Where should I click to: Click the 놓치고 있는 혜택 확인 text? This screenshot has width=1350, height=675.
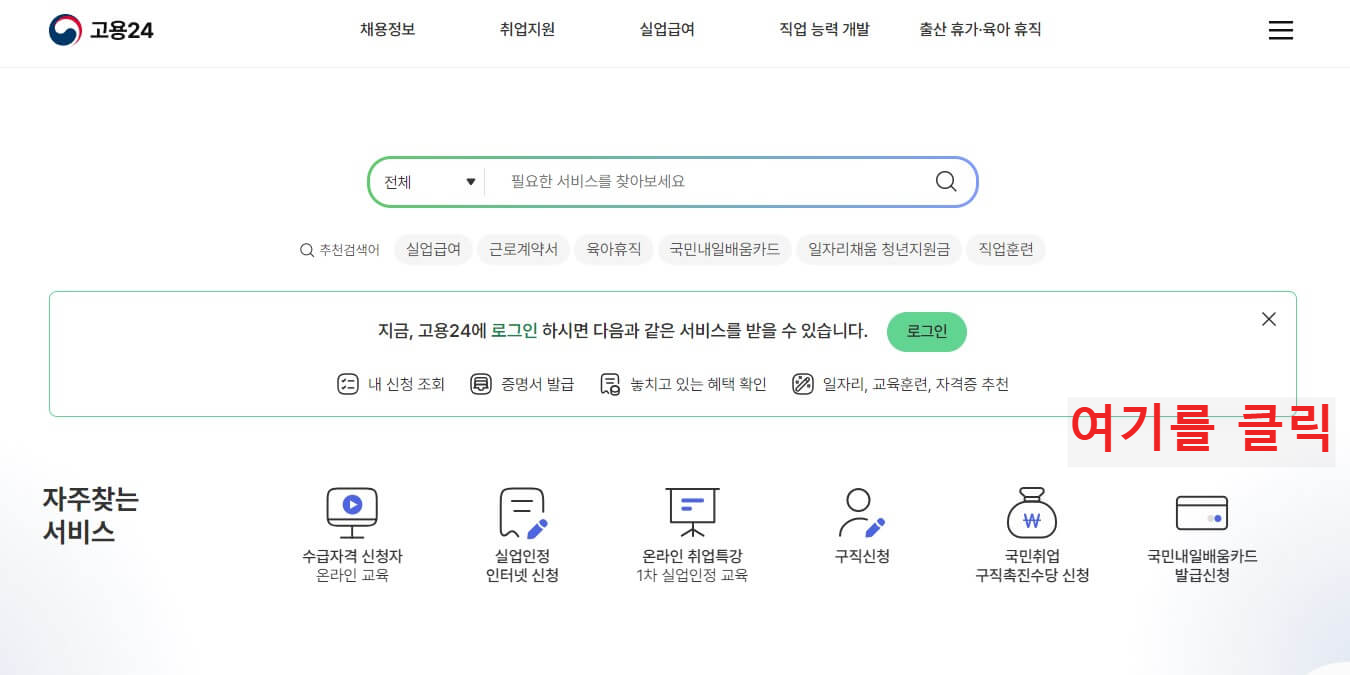pyautogui.click(x=698, y=384)
